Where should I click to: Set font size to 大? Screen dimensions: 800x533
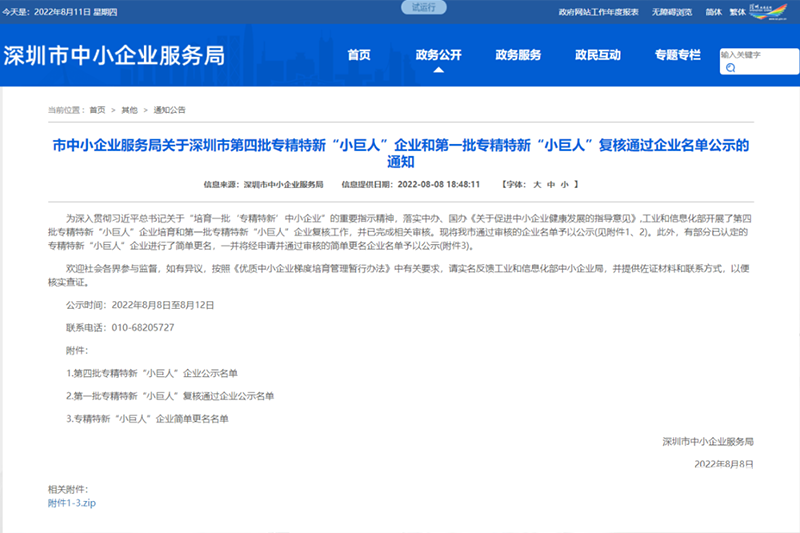[x=537, y=185]
